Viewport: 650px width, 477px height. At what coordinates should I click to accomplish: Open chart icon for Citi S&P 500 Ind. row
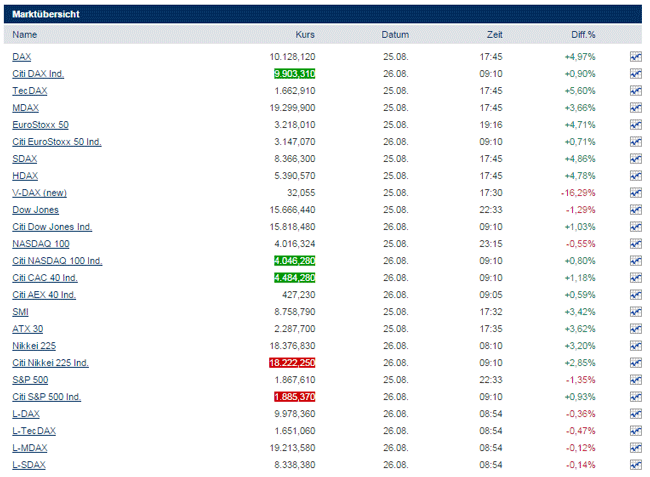click(x=635, y=397)
